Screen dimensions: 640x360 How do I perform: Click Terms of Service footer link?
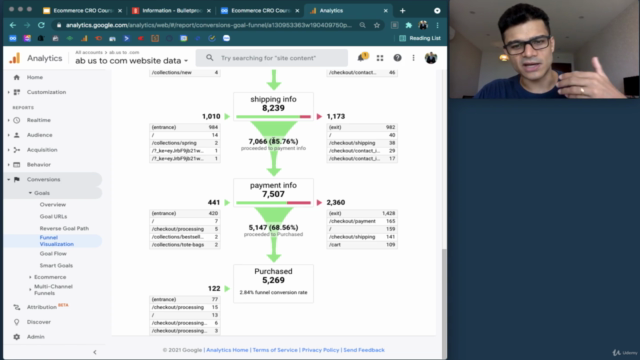tap(275, 350)
